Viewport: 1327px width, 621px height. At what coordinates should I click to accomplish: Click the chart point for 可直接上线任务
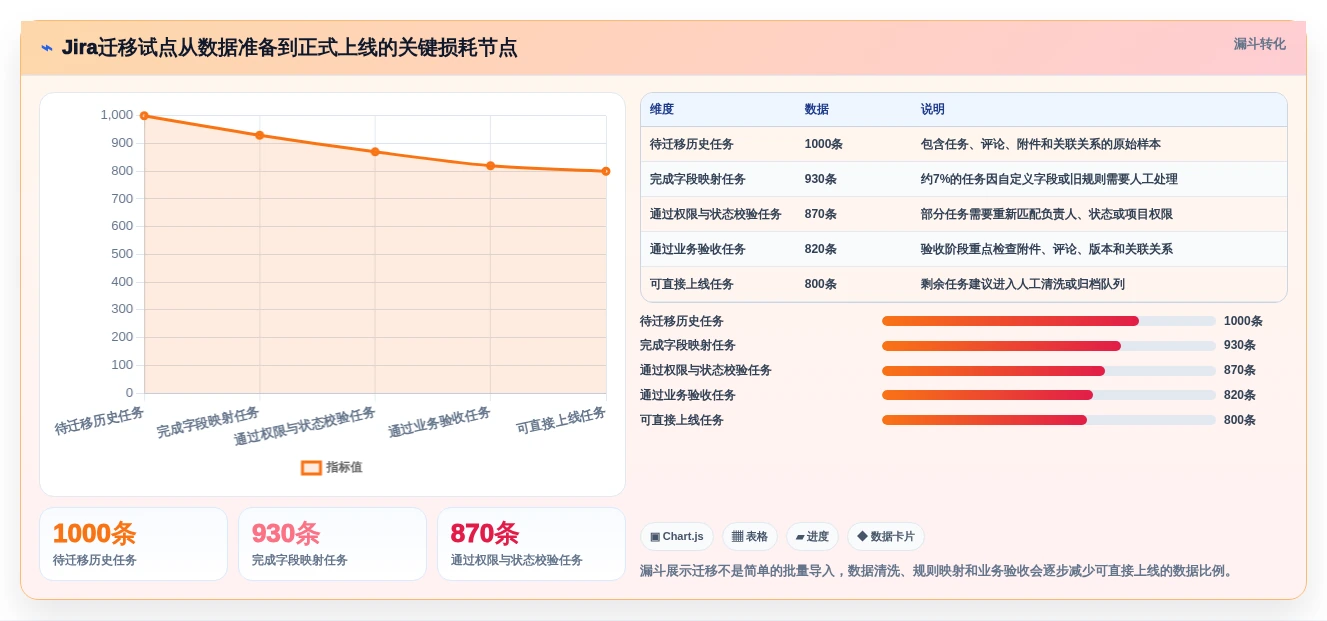(x=606, y=171)
